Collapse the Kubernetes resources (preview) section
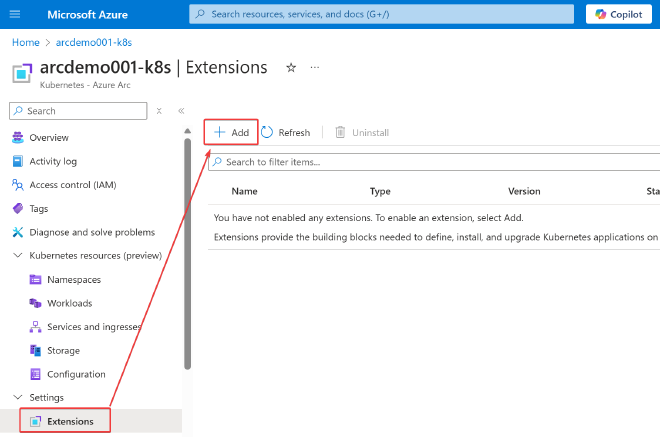The width and height of the screenshot is (660, 437). tap(18, 256)
